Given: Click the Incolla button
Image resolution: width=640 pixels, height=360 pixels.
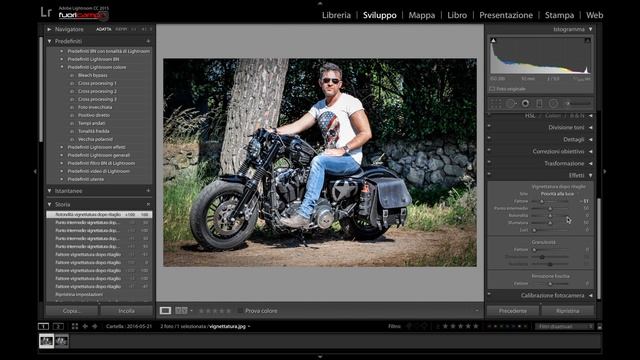Looking at the screenshot, I should coord(127,311).
